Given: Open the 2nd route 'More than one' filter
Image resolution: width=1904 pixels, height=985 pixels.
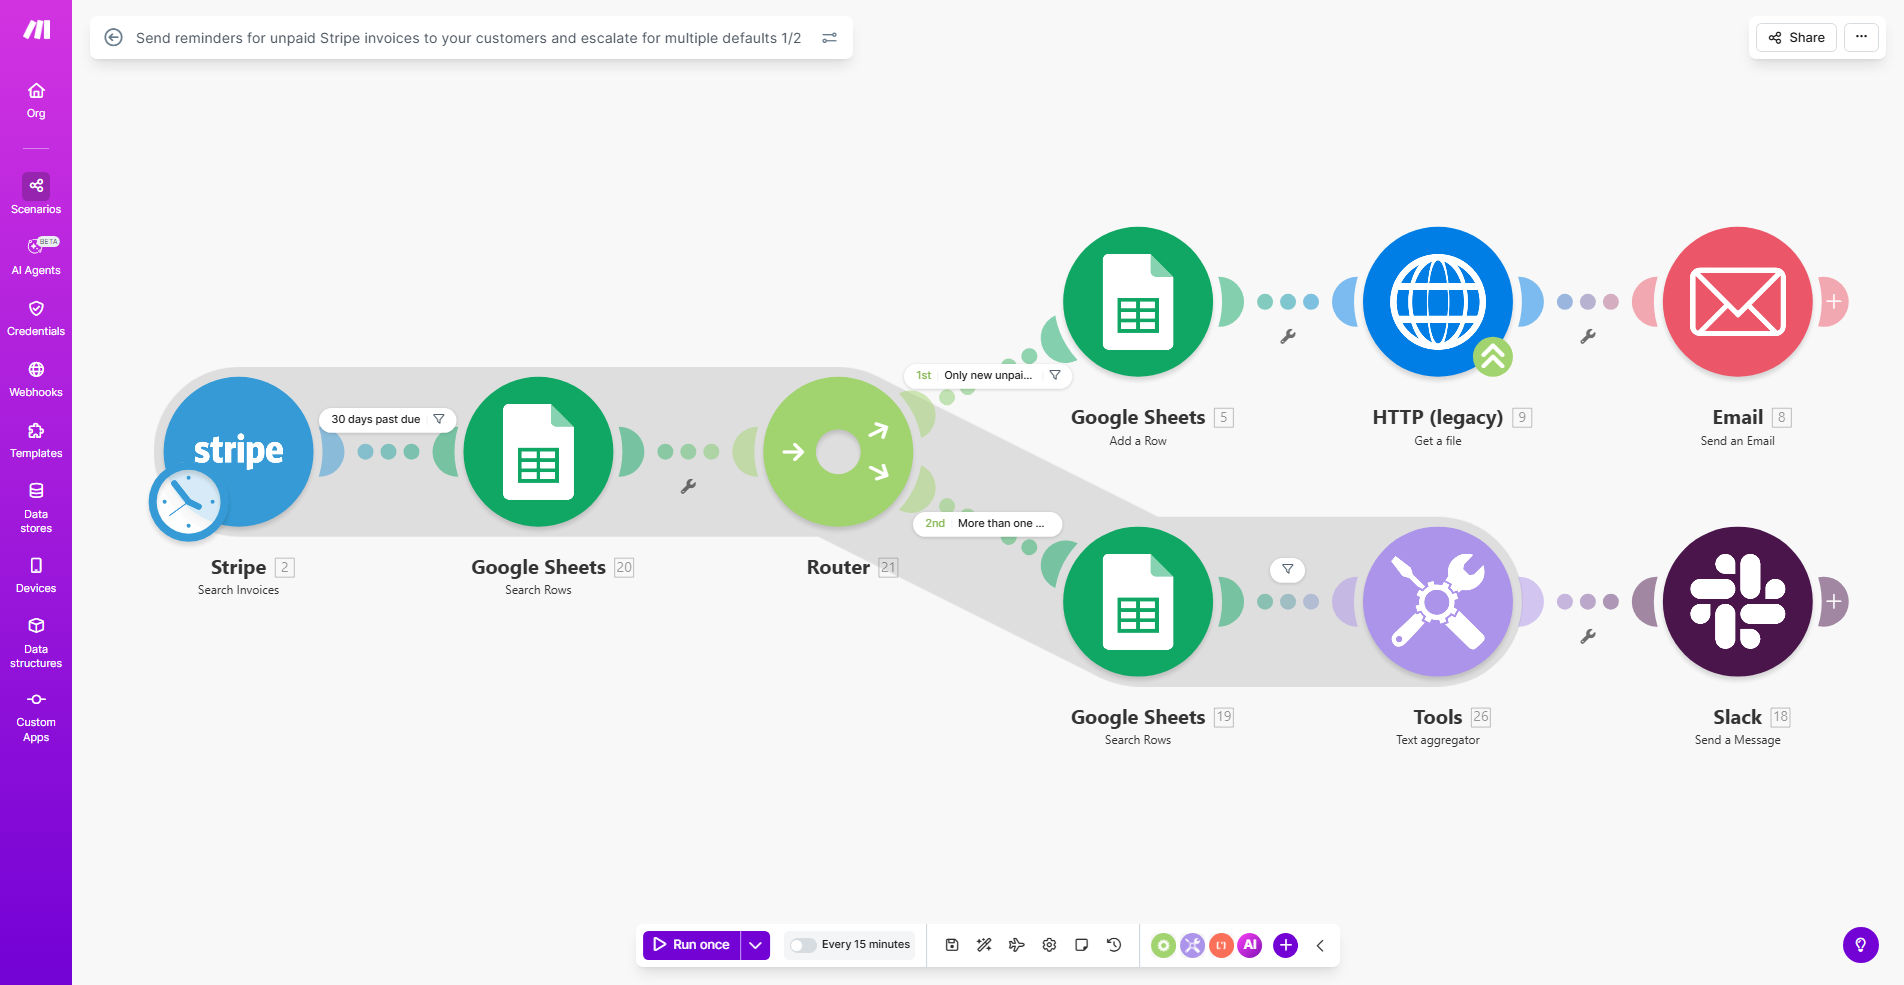Looking at the screenshot, I should point(987,523).
